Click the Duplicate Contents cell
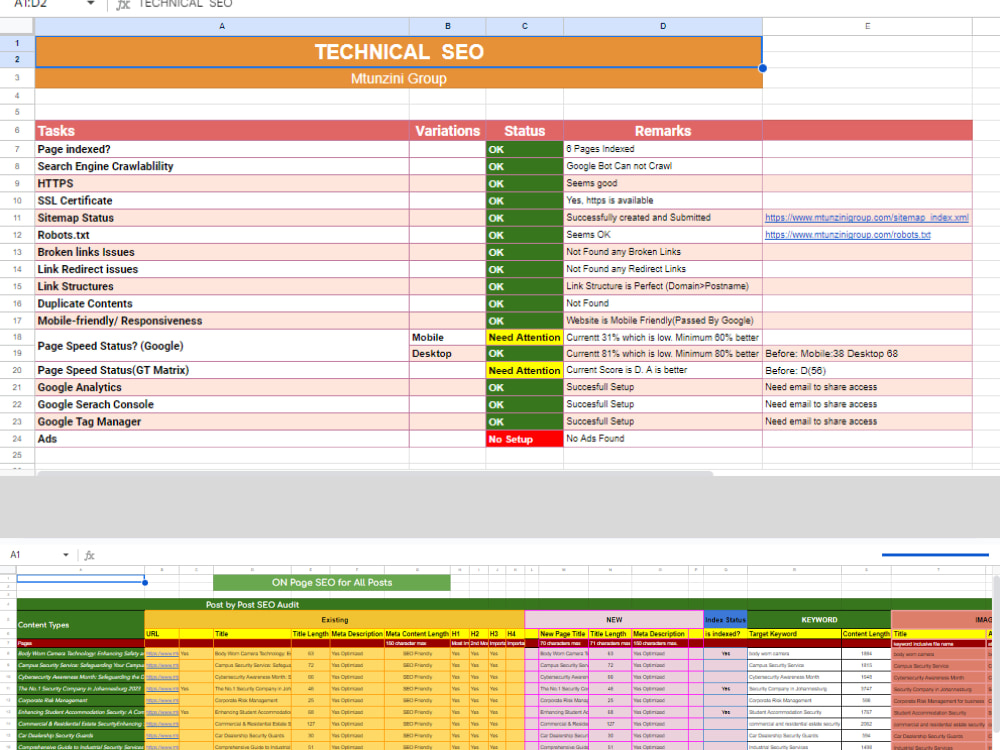The width and height of the screenshot is (1000, 750). 222,304
